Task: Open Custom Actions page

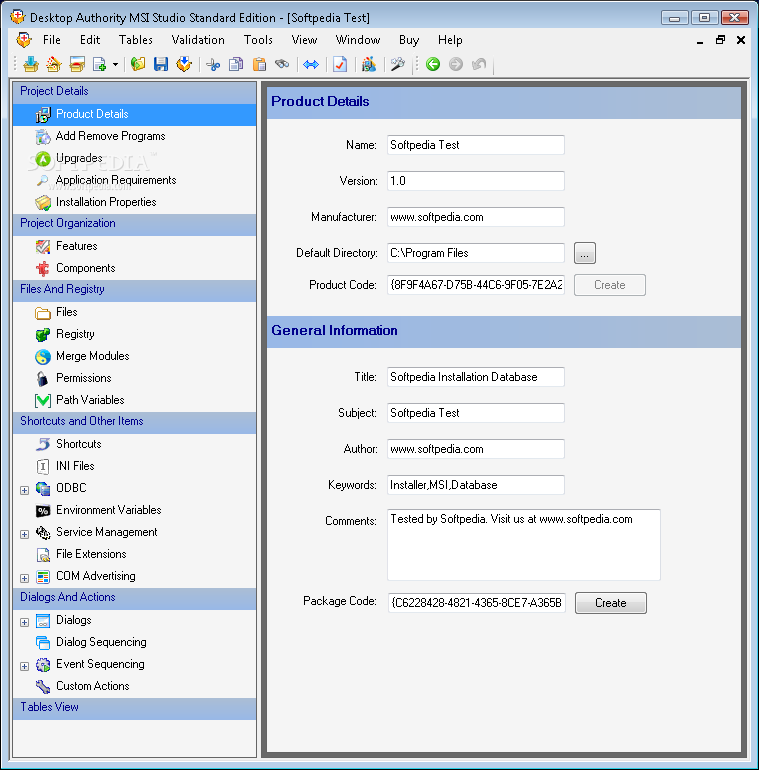Action: tap(93, 686)
